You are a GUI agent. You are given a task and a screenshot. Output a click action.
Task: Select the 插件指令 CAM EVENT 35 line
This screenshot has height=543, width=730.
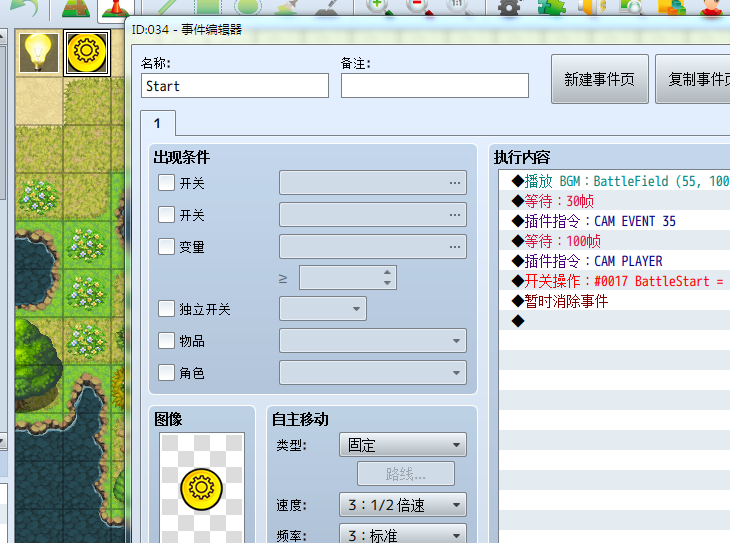615,221
